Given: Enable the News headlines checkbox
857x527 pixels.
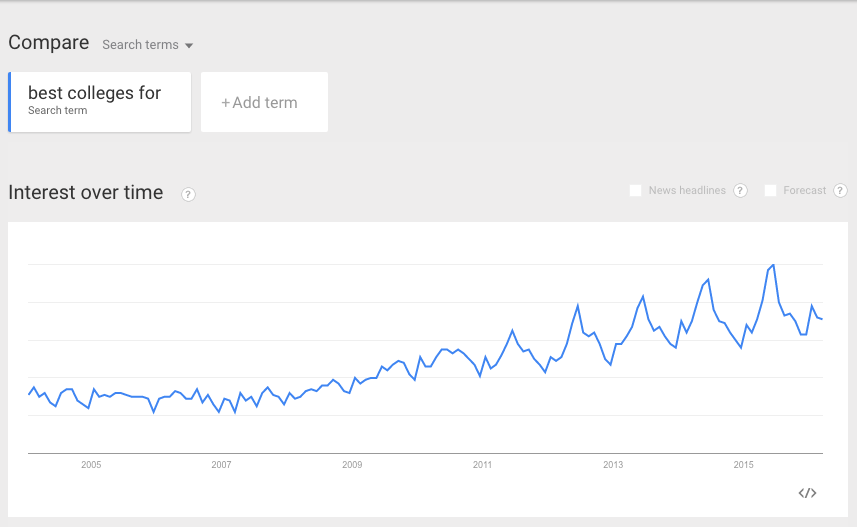Looking at the screenshot, I should 635,191.
